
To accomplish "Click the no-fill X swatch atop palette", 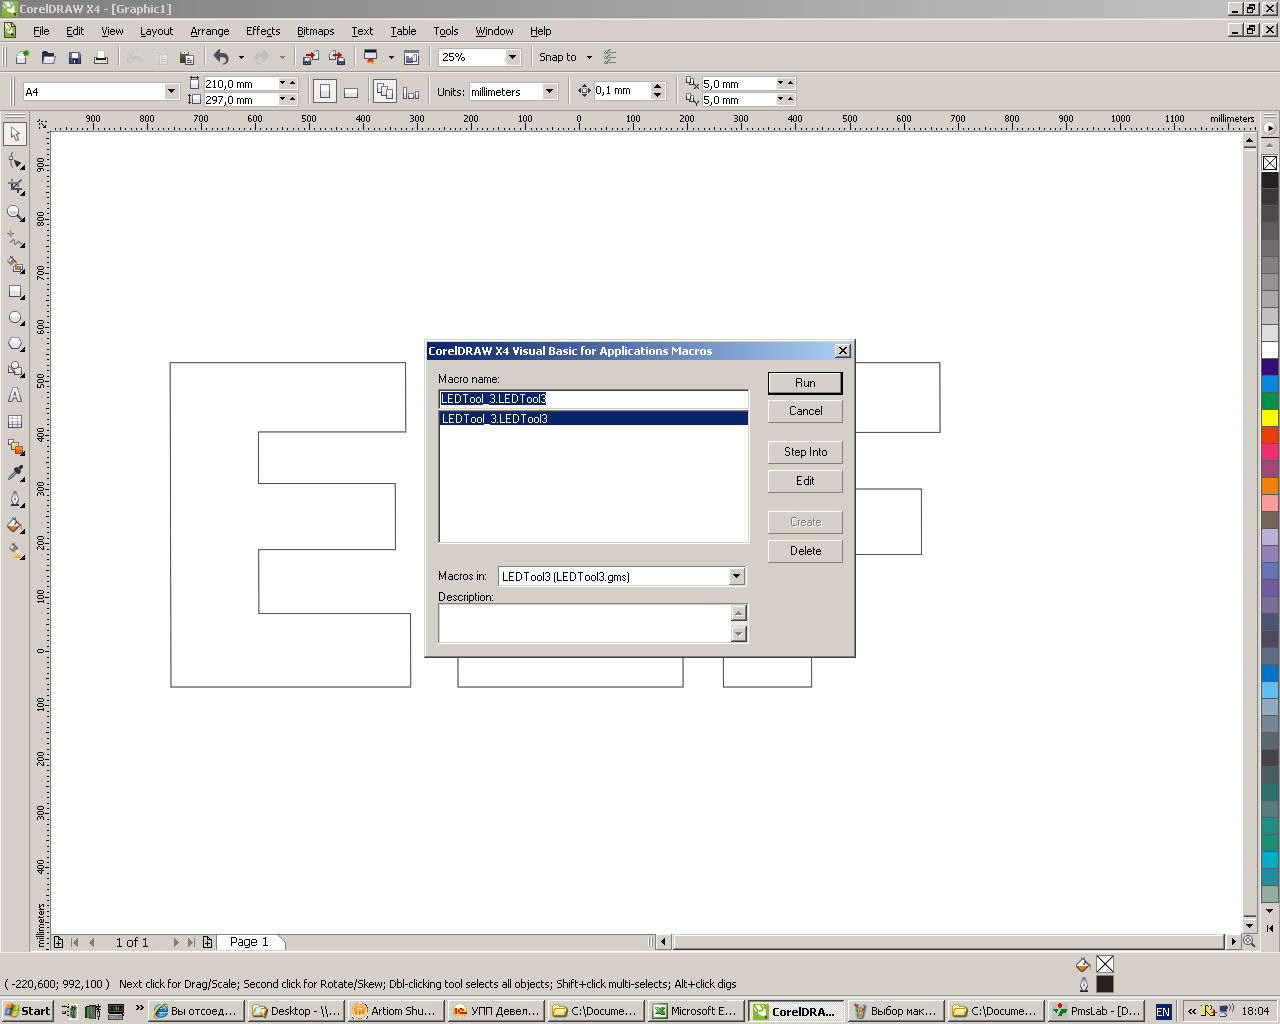I will coord(1270,163).
